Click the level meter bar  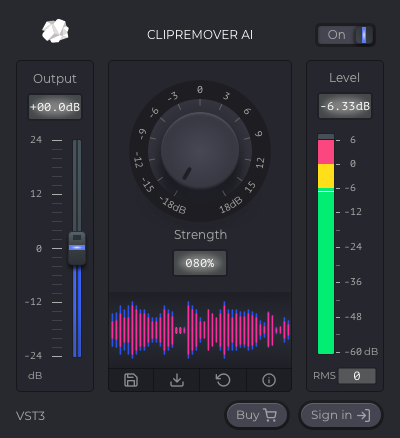point(326,244)
